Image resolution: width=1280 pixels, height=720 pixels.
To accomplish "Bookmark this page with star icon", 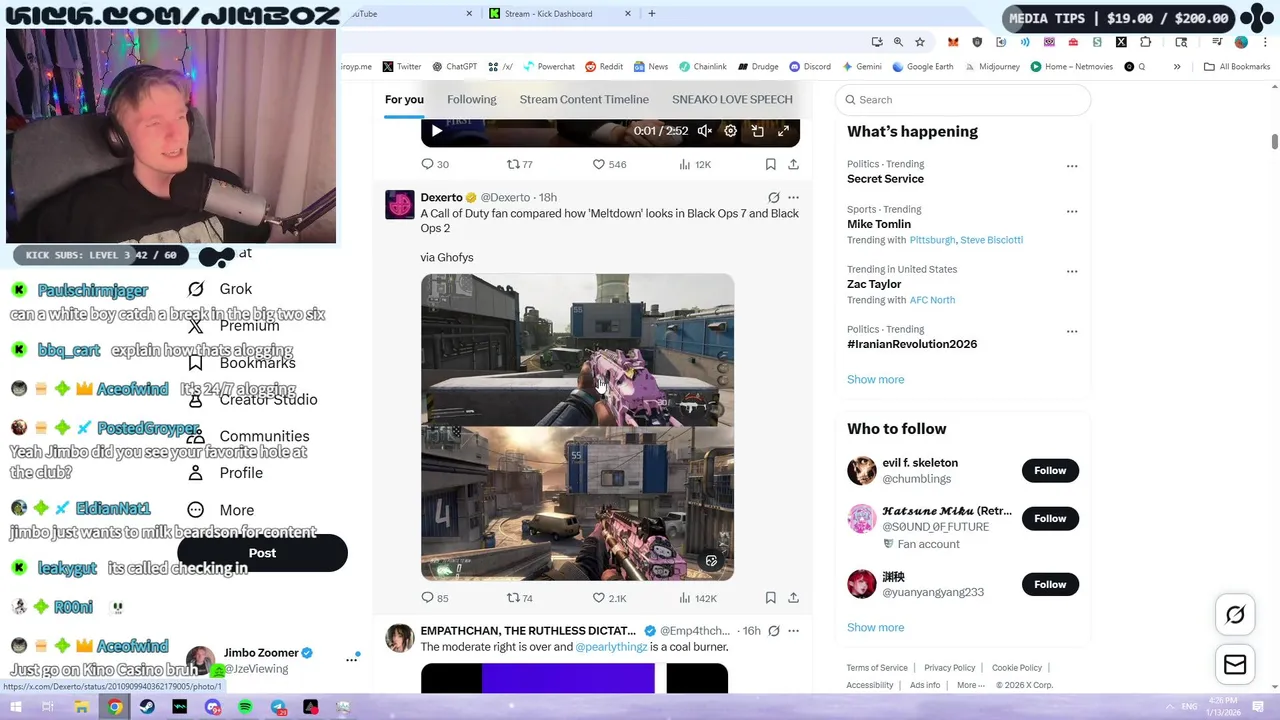I will click(920, 42).
